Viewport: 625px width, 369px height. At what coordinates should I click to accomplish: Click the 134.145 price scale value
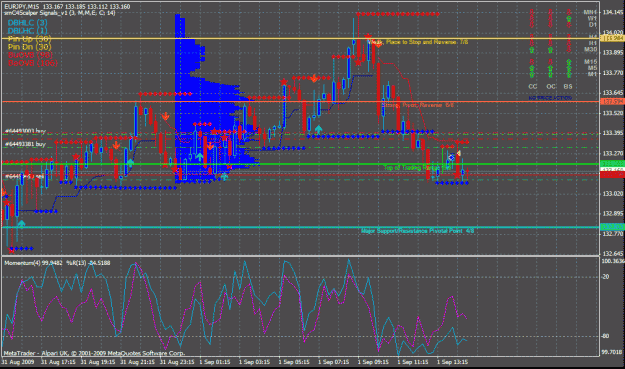(613, 12)
